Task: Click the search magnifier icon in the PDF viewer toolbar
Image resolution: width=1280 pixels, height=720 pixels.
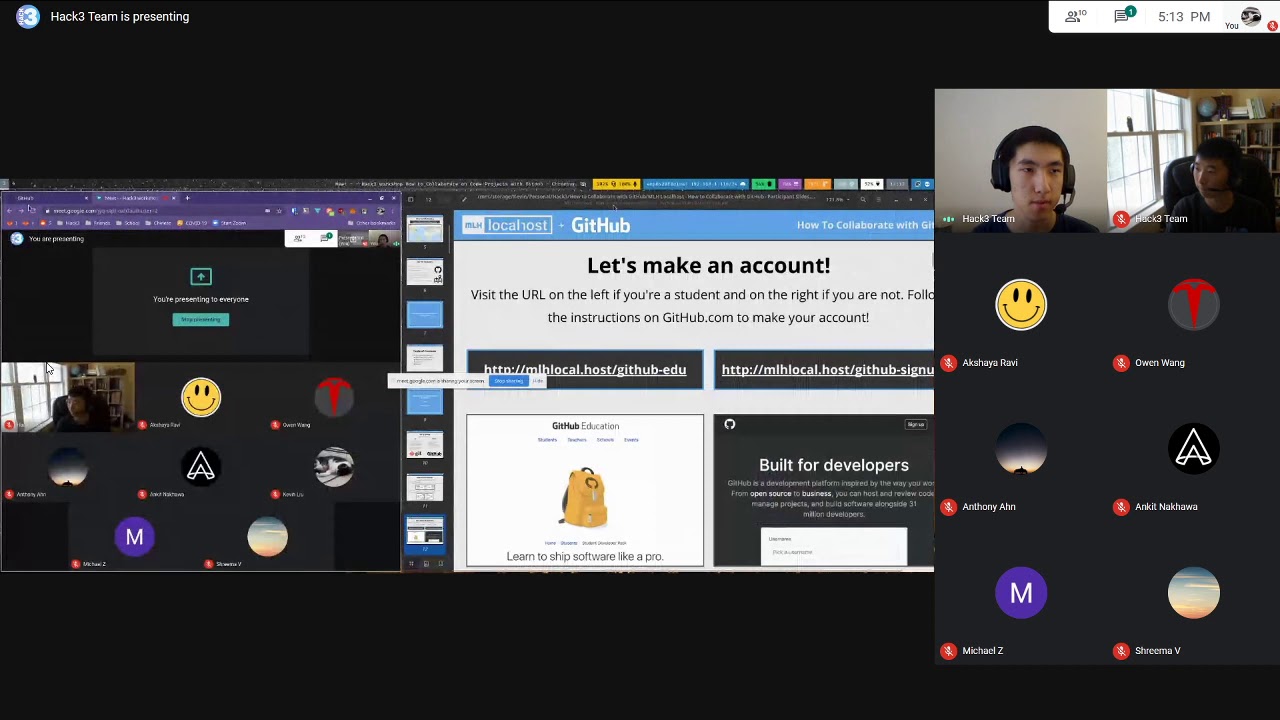Action: tap(863, 199)
